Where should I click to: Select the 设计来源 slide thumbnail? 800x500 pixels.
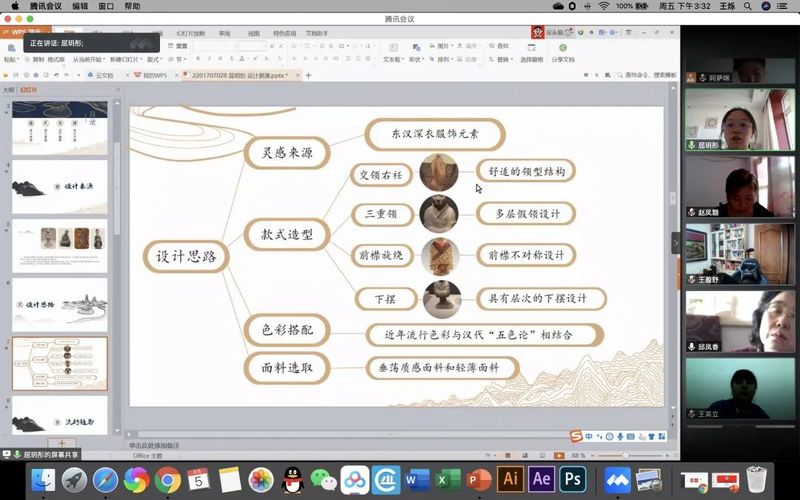[60, 187]
